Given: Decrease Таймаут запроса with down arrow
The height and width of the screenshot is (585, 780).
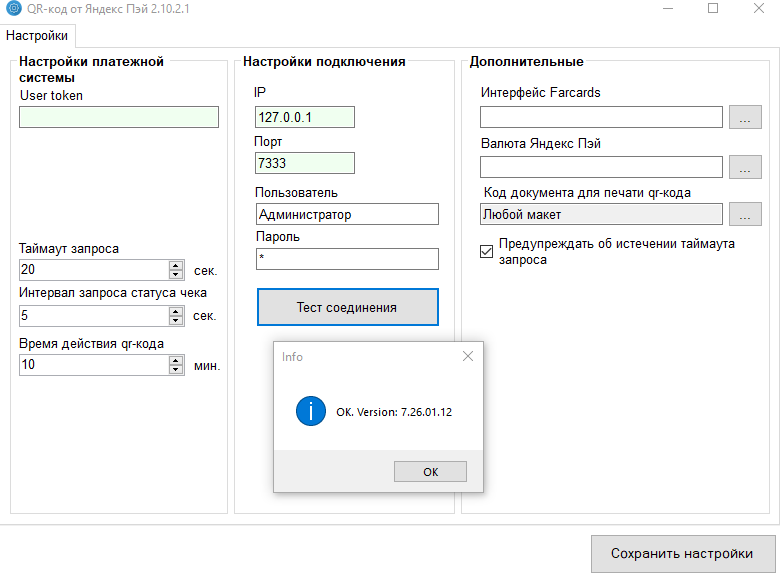Looking at the screenshot, I should (177, 274).
